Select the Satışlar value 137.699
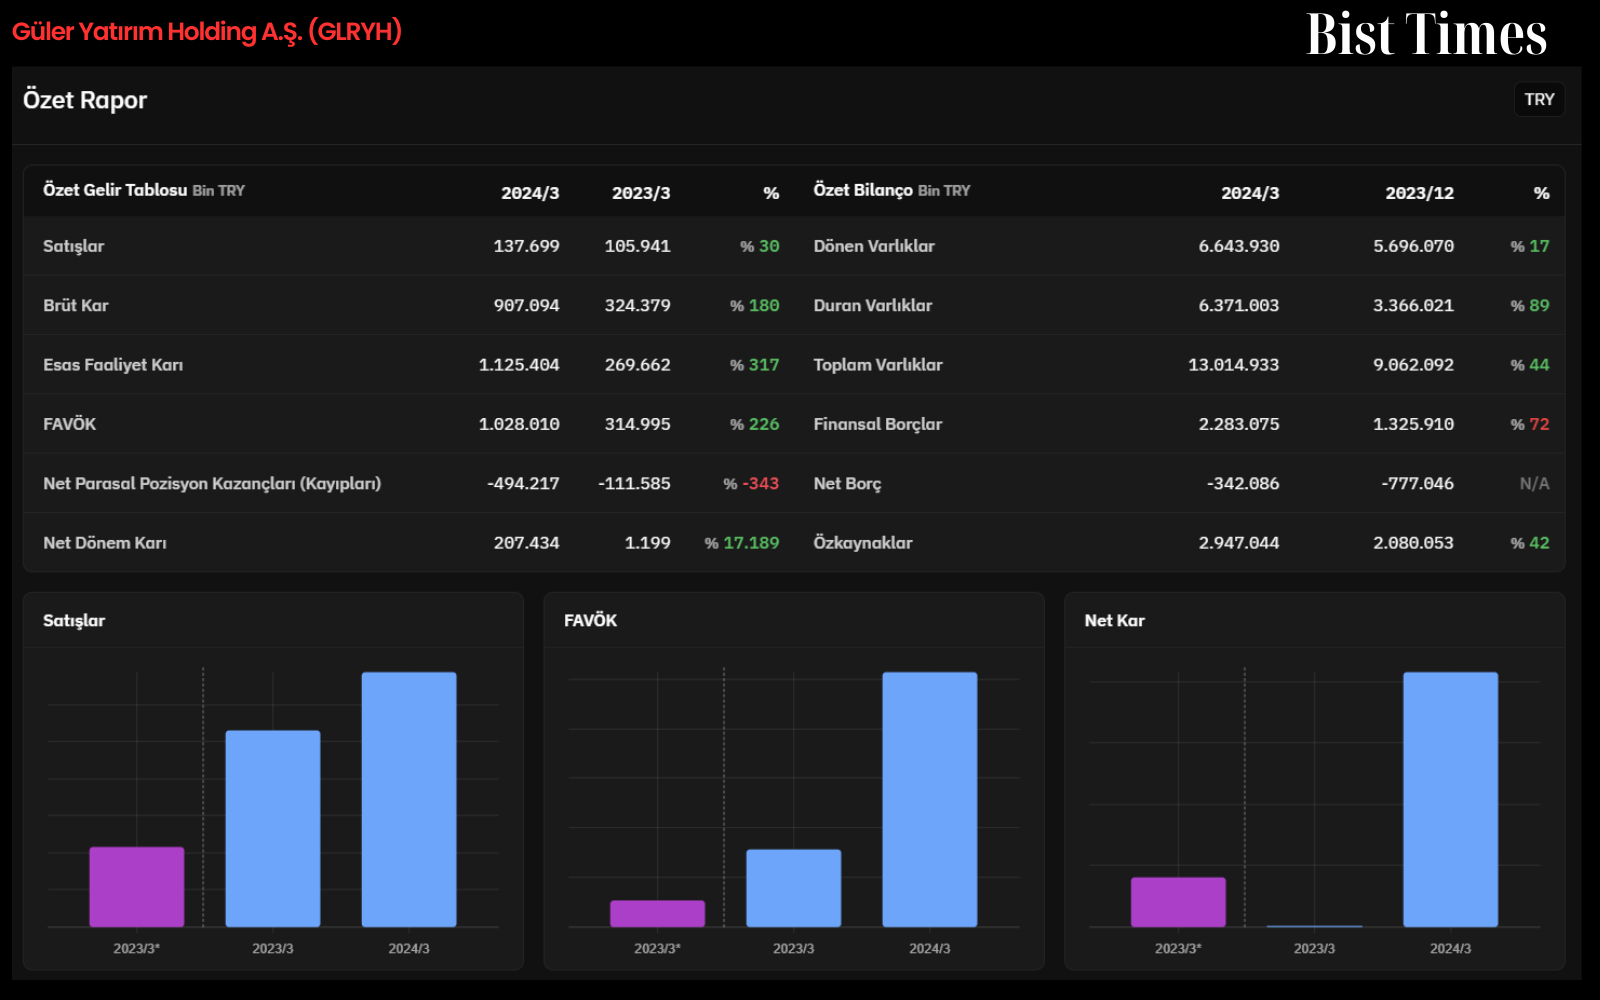The image size is (1600, 1000). coord(526,246)
